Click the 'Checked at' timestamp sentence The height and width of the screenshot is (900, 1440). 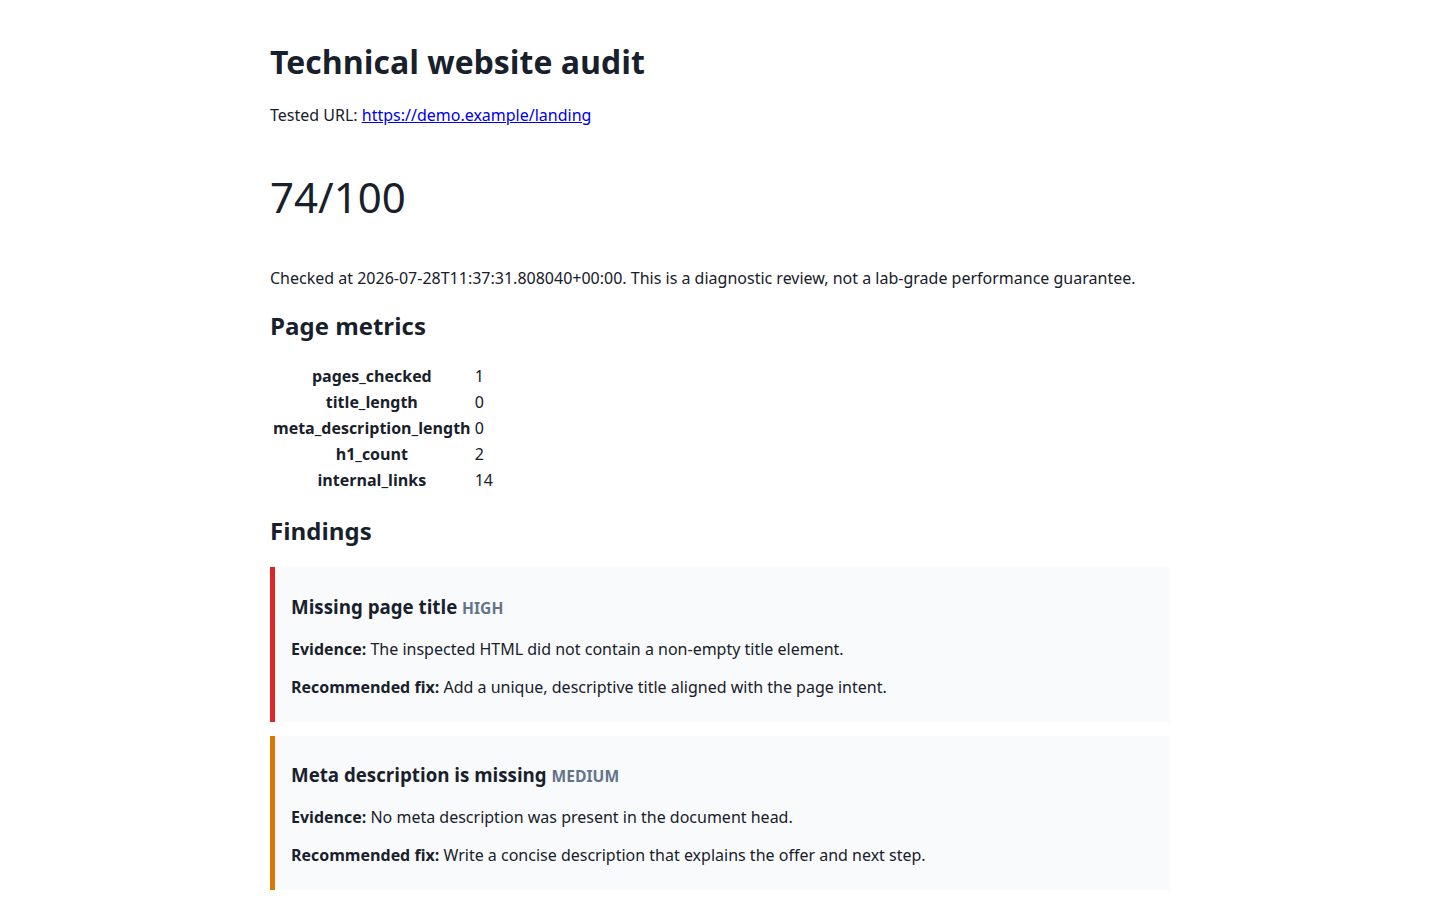pyautogui.click(x=702, y=278)
